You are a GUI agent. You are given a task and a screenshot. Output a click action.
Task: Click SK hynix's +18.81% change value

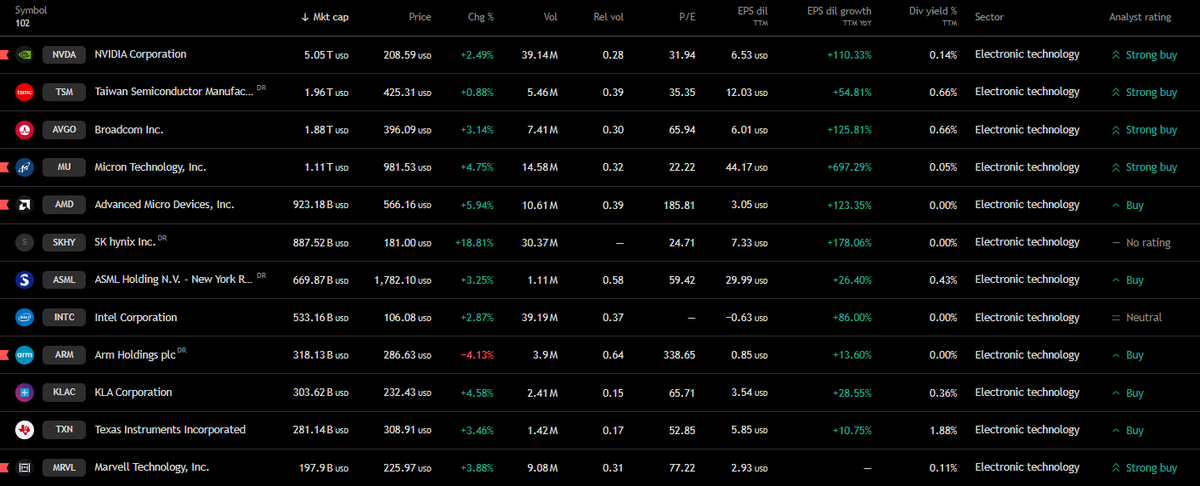(475, 242)
